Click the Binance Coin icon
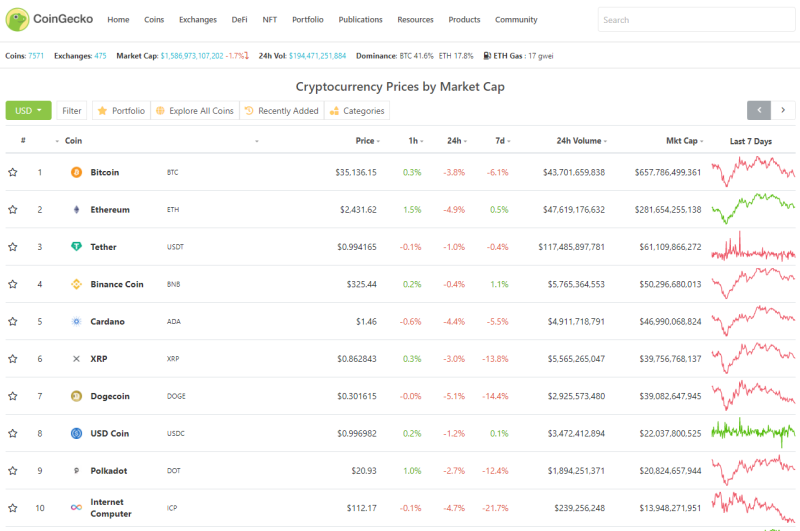Image resolution: width=800 pixels, height=531 pixels. 76,284
